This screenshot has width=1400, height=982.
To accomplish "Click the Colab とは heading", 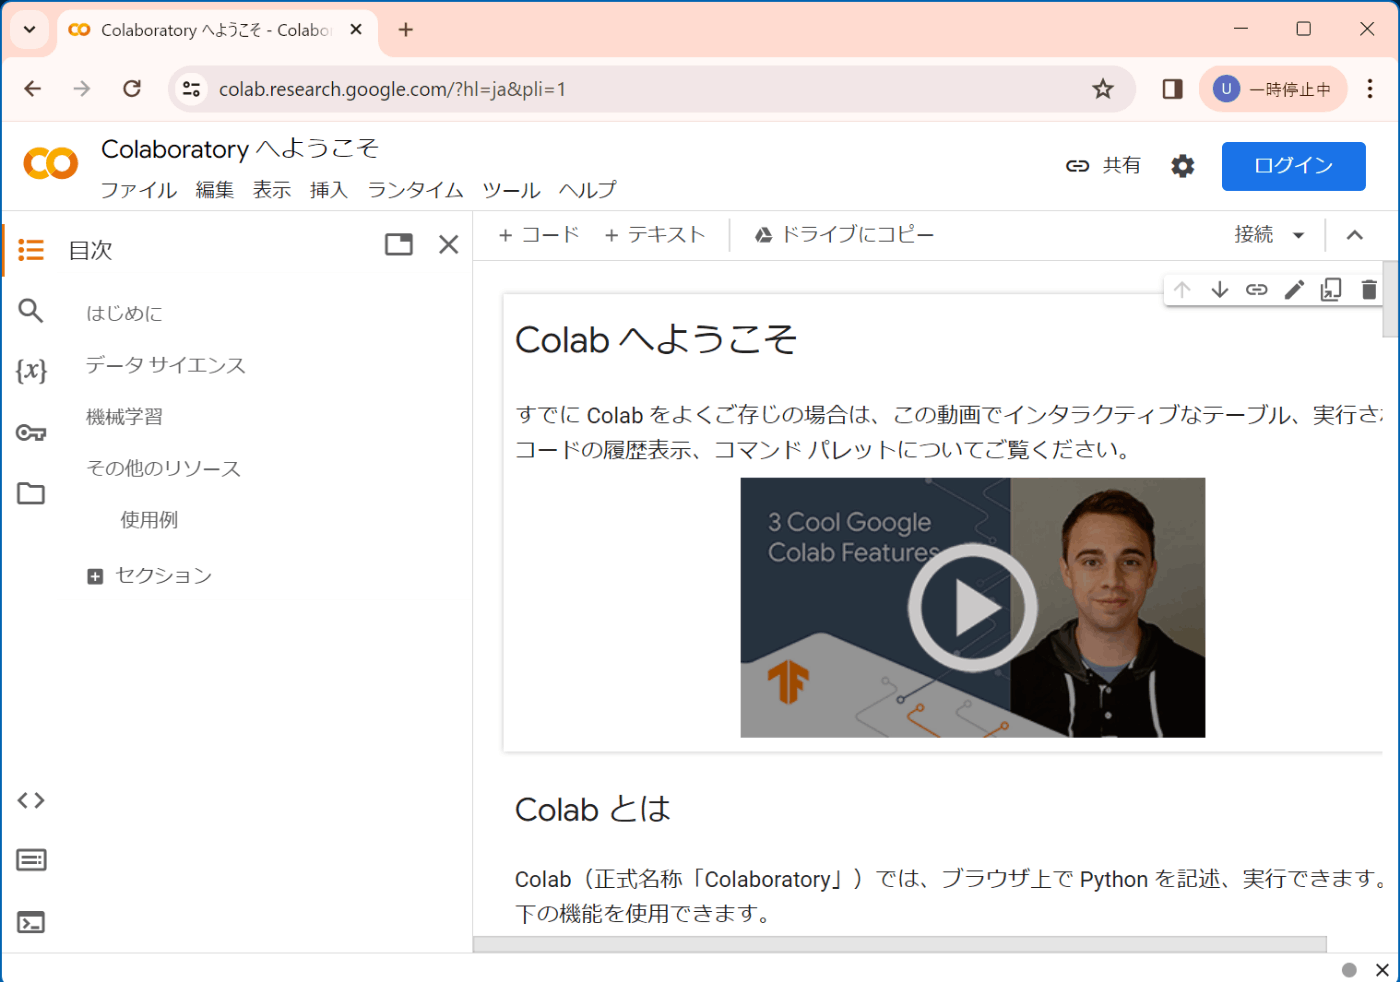I will tap(593, 809).
